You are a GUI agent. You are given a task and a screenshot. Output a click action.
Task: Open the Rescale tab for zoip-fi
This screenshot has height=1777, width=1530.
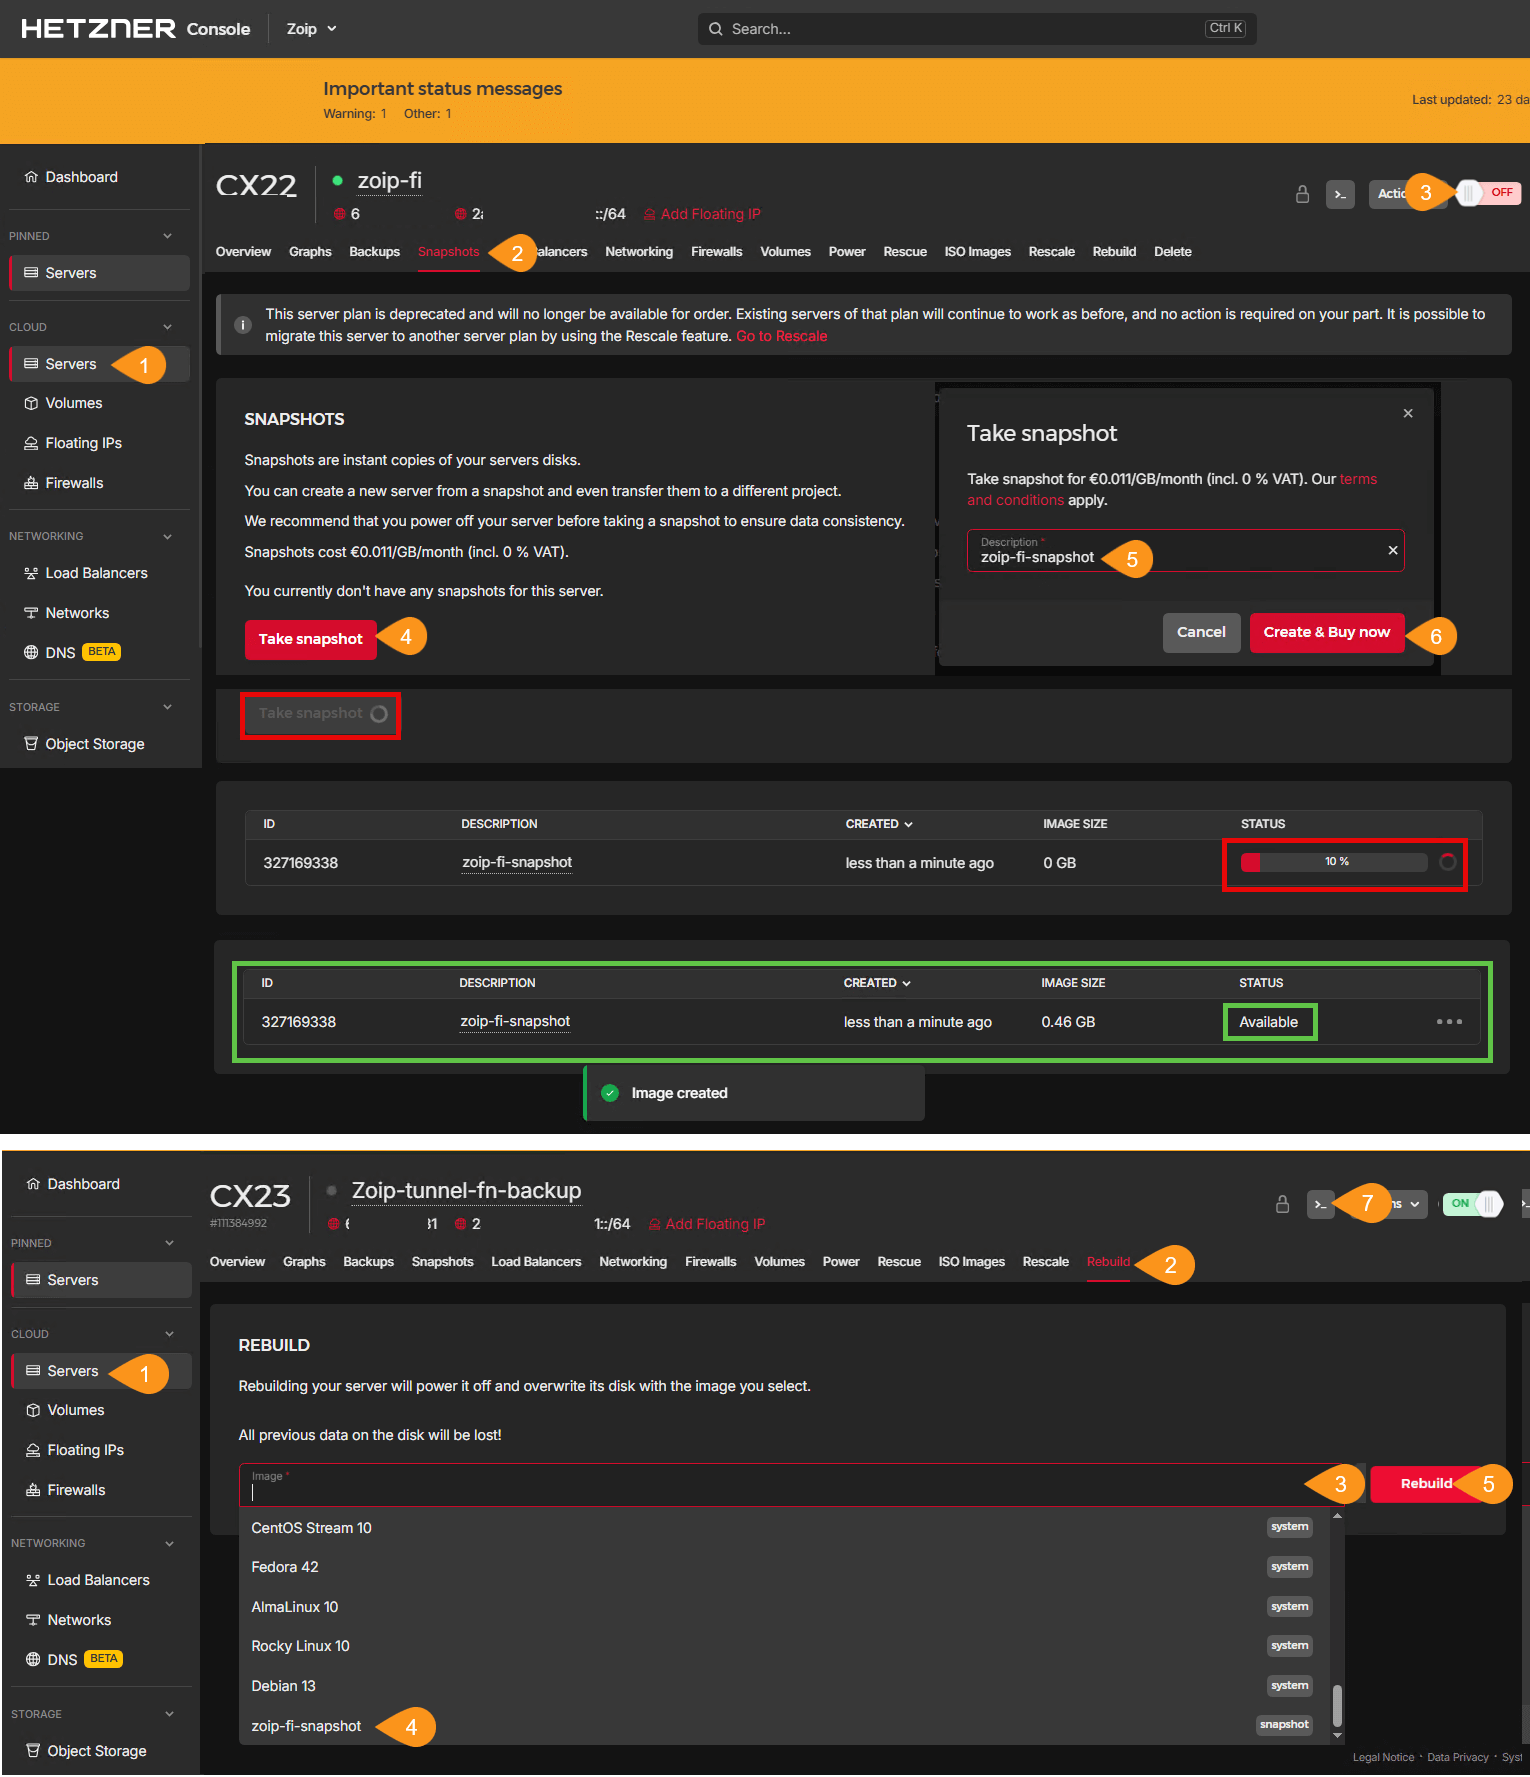click(x=1051, y=252)
